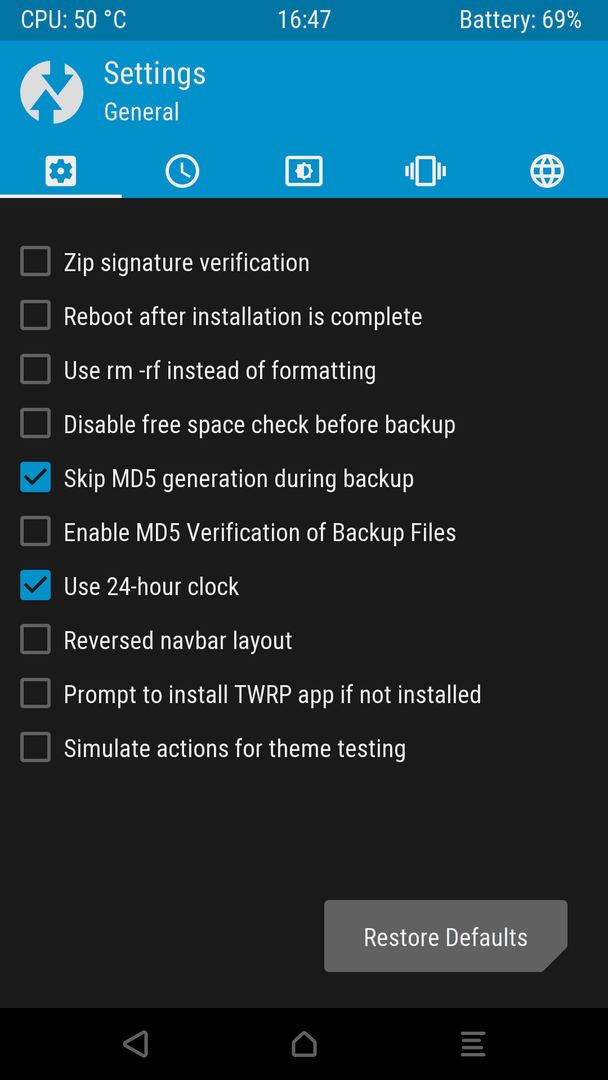Open the Vibration settings tab
Screen dimensions: 608x1080
[426, 171]
